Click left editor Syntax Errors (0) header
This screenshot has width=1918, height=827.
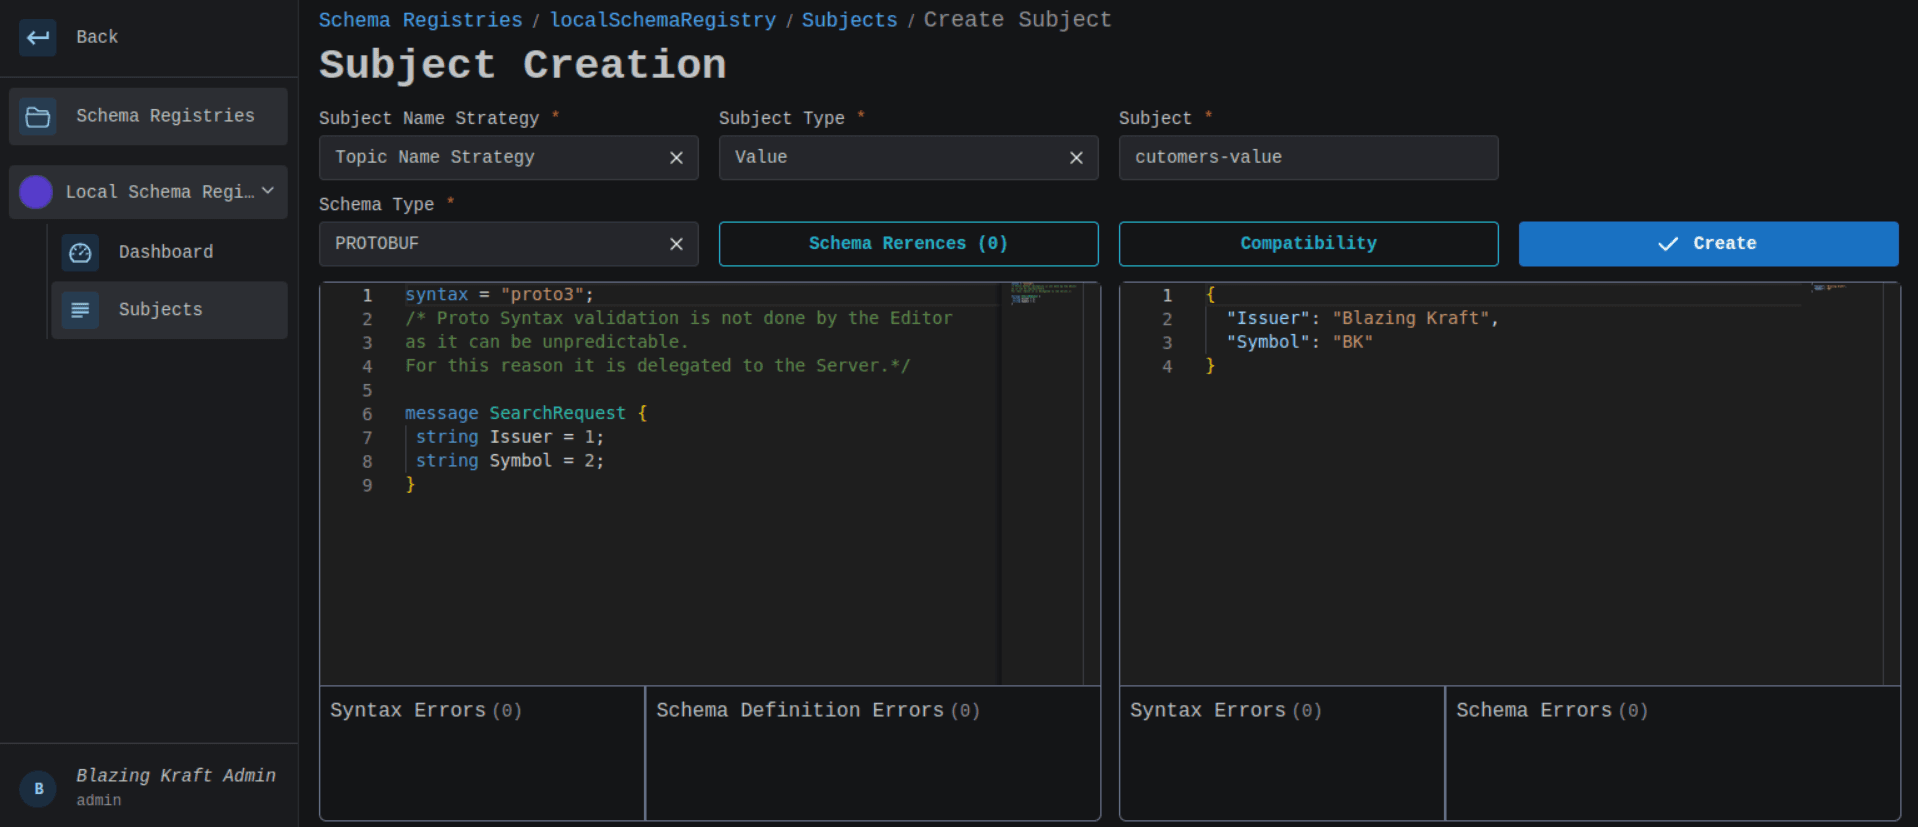click(426, 710)
